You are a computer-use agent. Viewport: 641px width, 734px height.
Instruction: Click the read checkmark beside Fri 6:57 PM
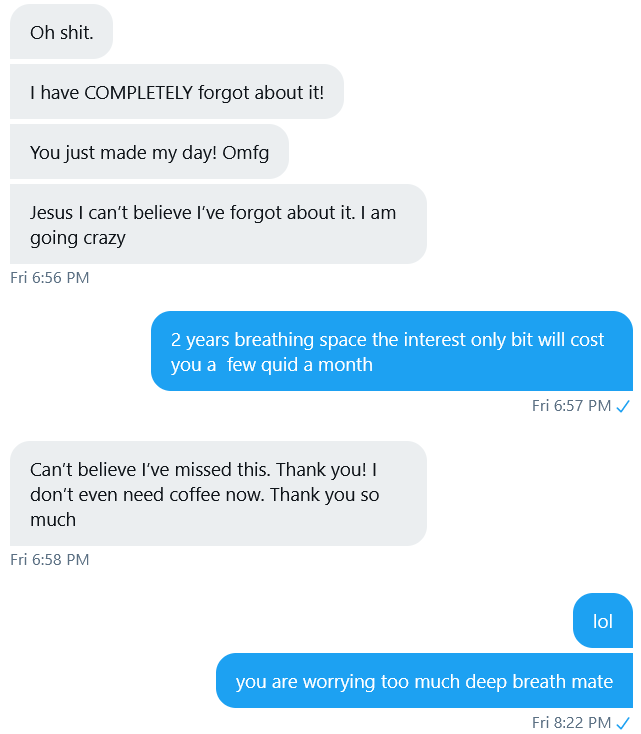[x=623, y=406]
